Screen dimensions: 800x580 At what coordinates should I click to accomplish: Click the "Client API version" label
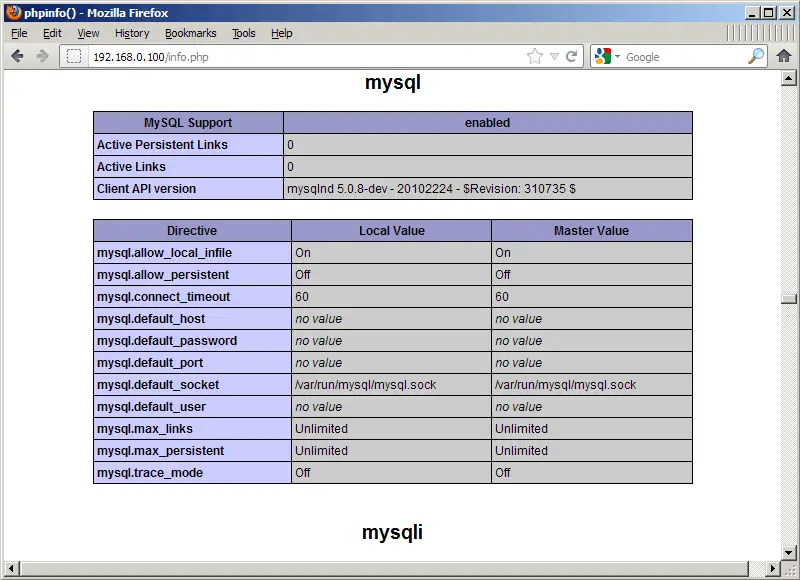click(146, 189)
